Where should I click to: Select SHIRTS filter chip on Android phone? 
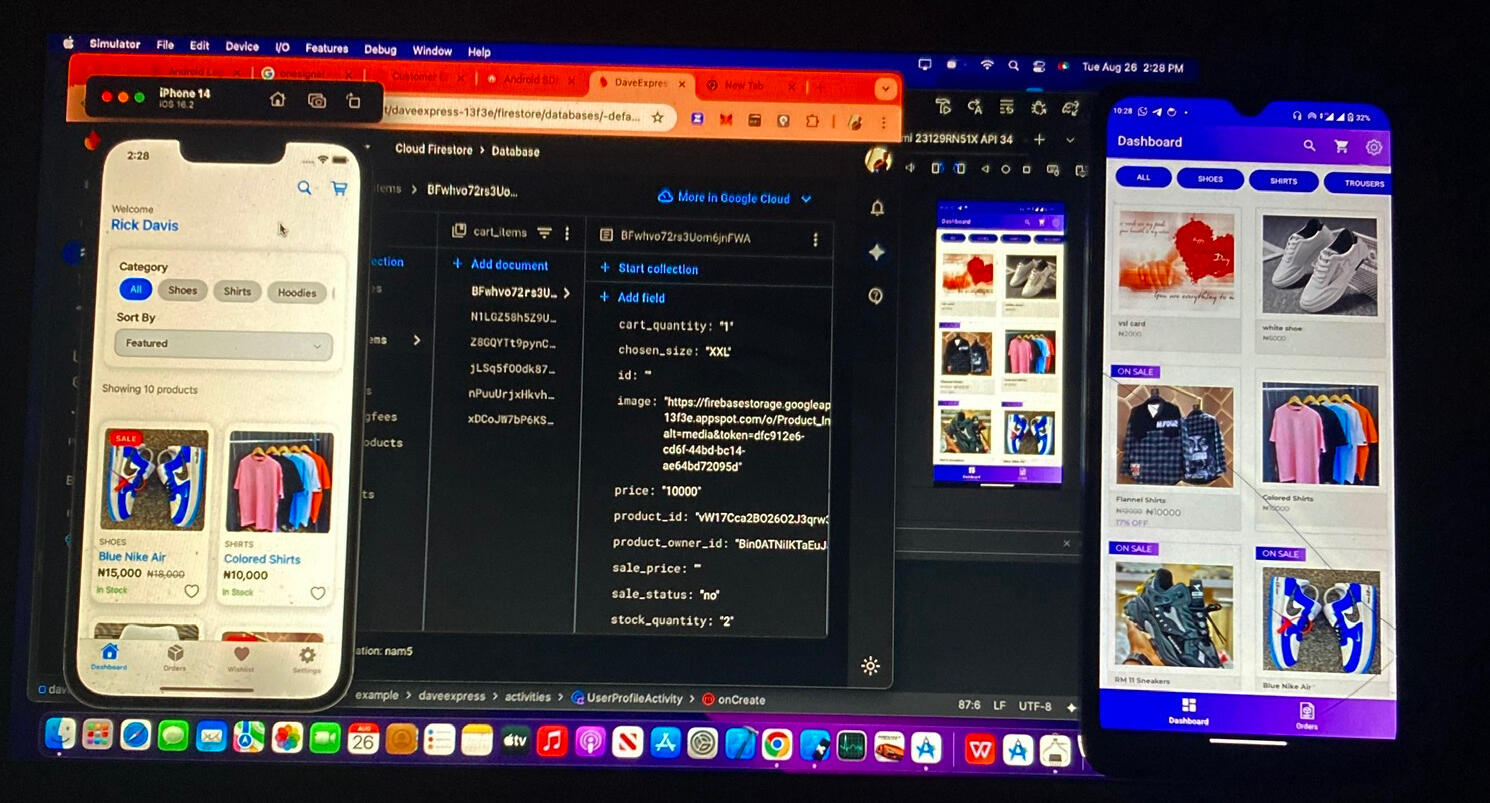pyautogui.click(x=1284, y=181)
